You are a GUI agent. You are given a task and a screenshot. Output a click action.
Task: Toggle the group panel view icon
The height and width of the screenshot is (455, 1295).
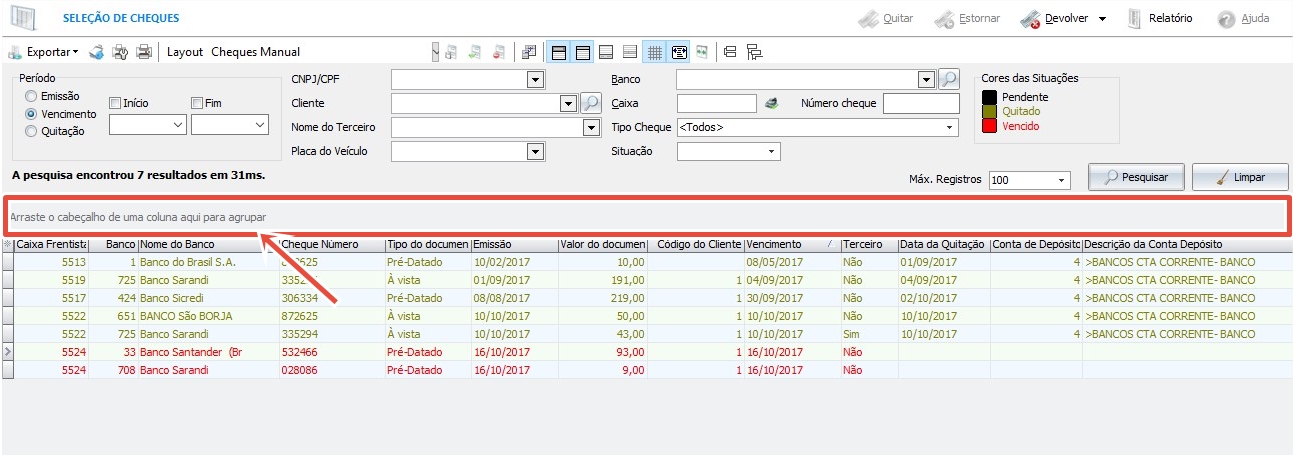point(558,51)
